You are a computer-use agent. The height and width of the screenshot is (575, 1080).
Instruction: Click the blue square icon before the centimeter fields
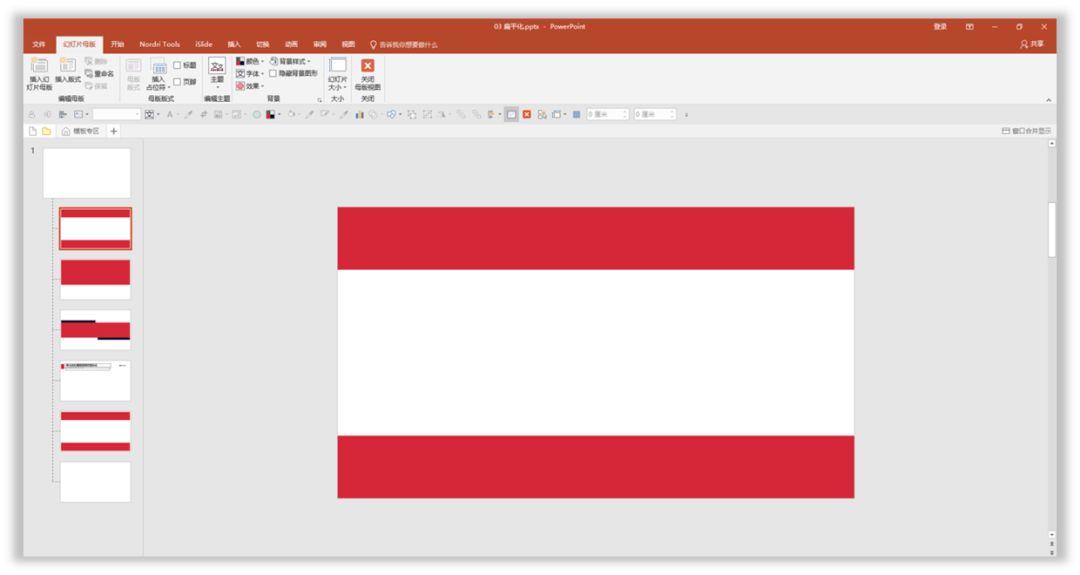pos(577,114)
